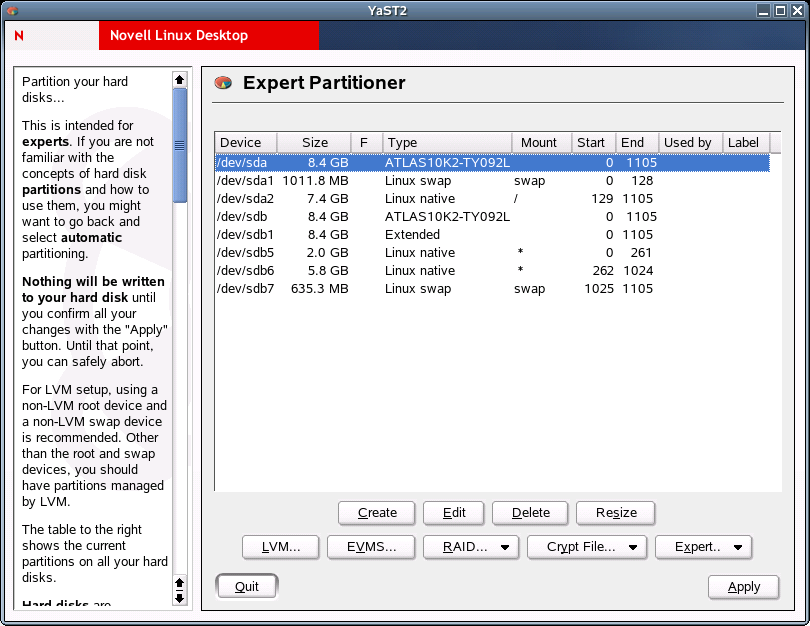Click the F column header
The height and width of the screenshot is (626, 810).
pyautogui.click(x=367, y=143)
